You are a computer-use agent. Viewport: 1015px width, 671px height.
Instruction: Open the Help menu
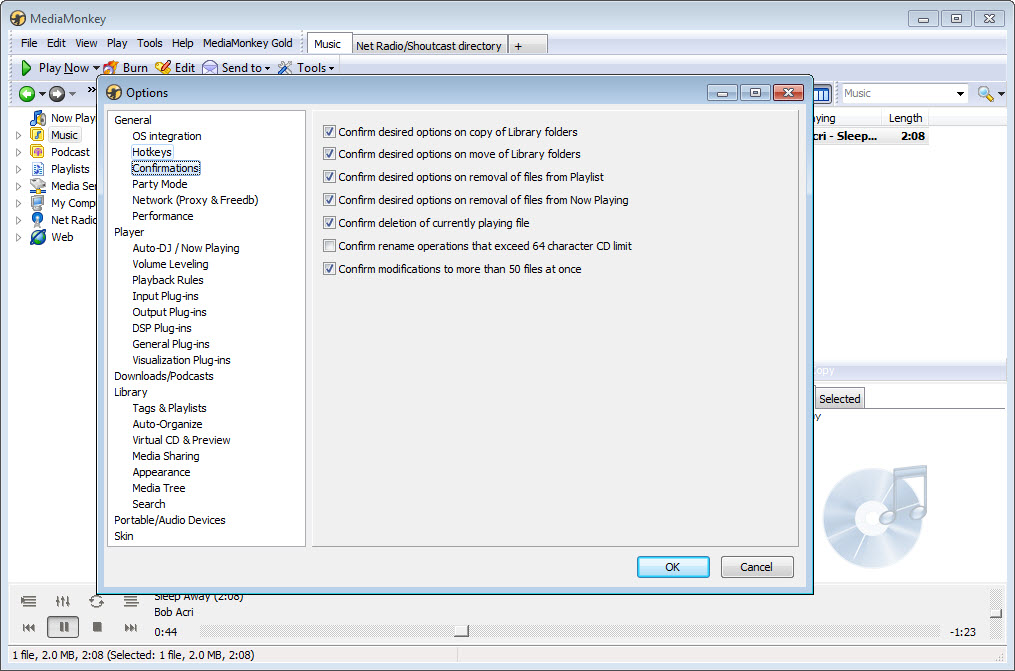coord(183,43)
